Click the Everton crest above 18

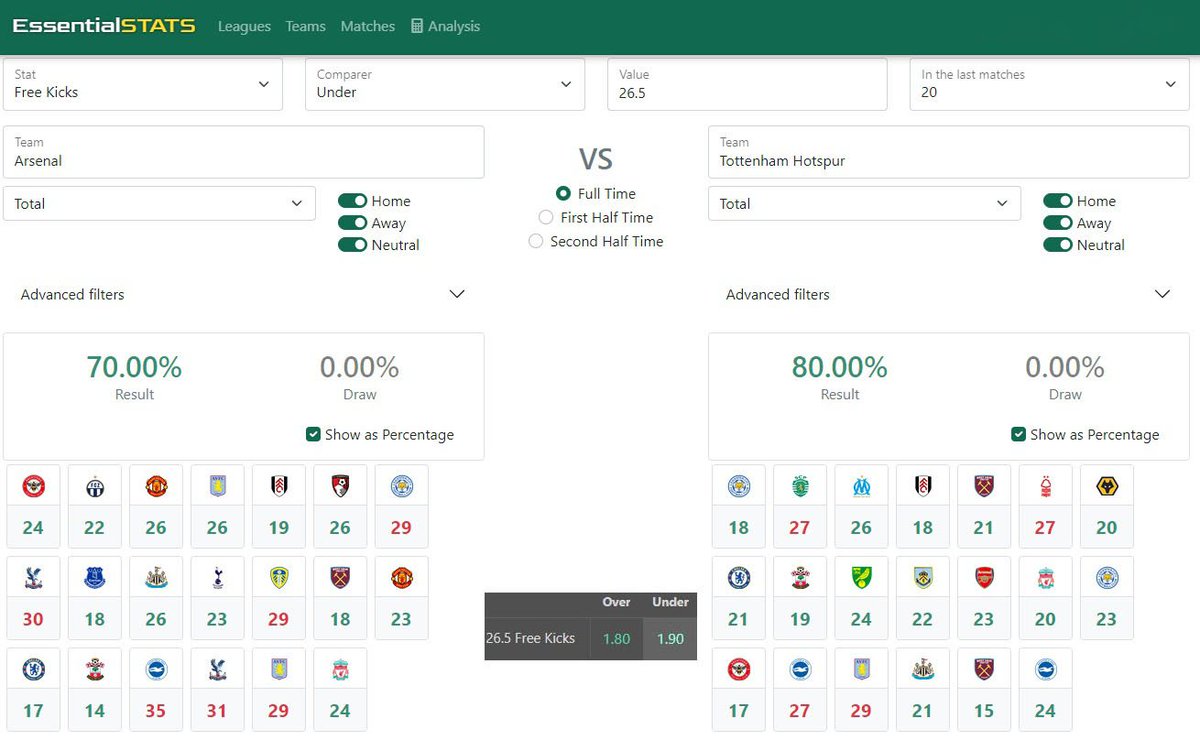(x=95, y=578)
